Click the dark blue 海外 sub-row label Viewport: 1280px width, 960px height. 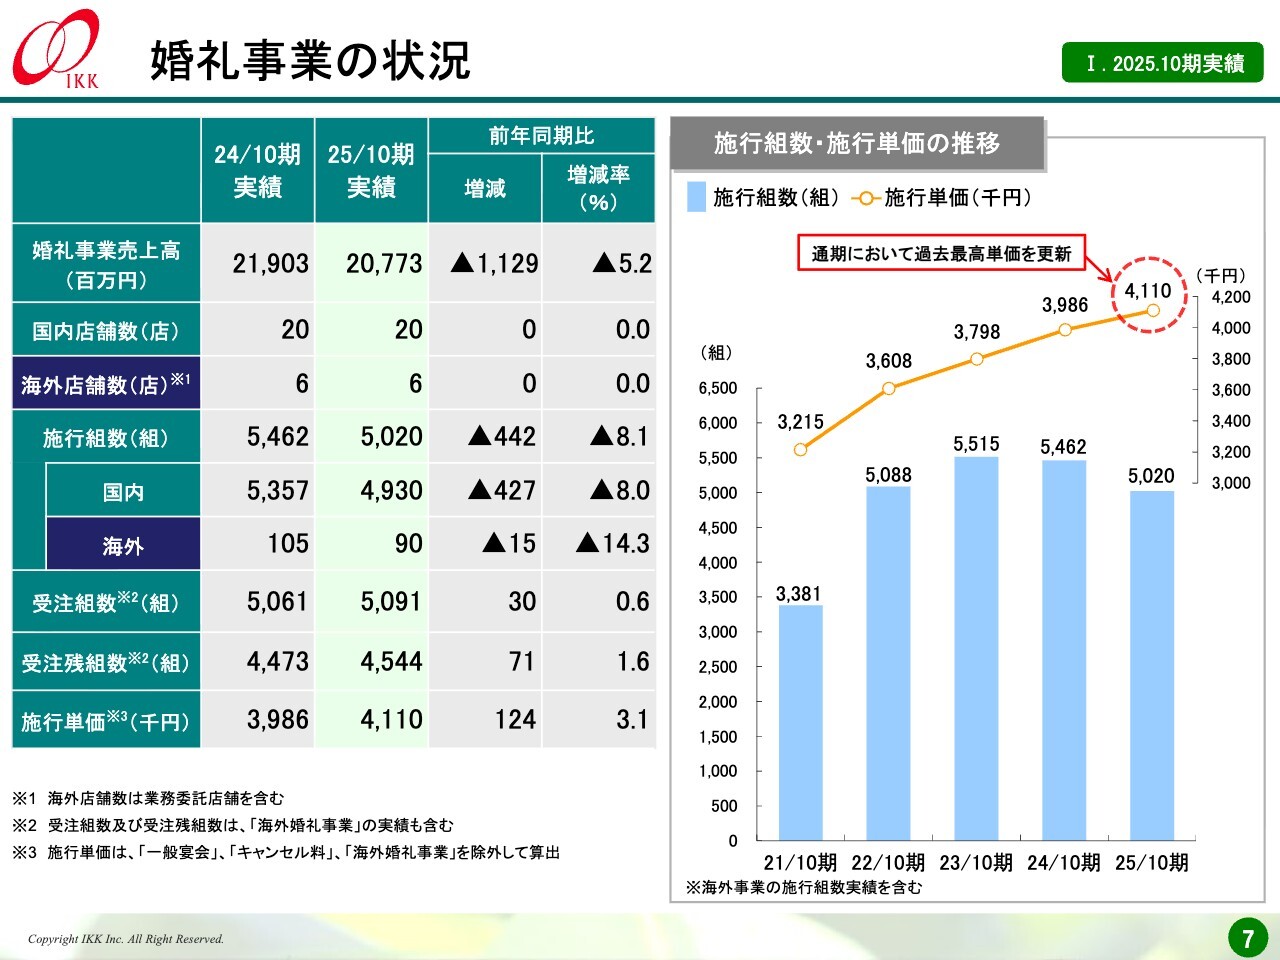(x=123, y=545)
